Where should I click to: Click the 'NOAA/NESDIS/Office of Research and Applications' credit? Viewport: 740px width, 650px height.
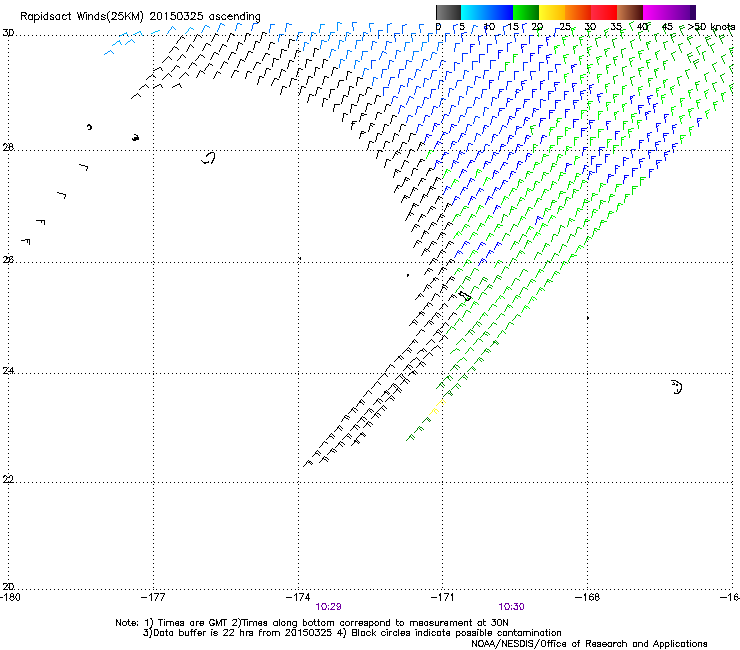click(589, 644)
